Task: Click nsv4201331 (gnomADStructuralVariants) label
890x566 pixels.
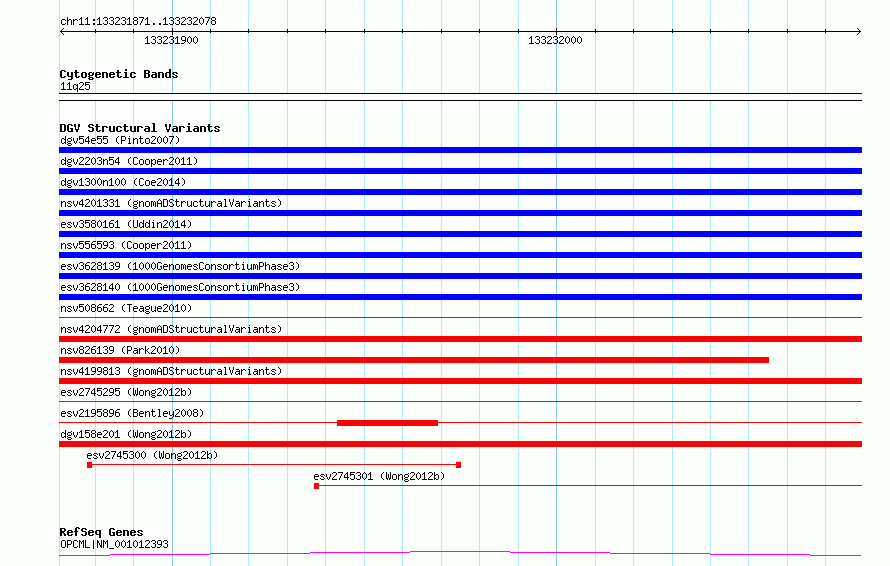Action: 171,203
